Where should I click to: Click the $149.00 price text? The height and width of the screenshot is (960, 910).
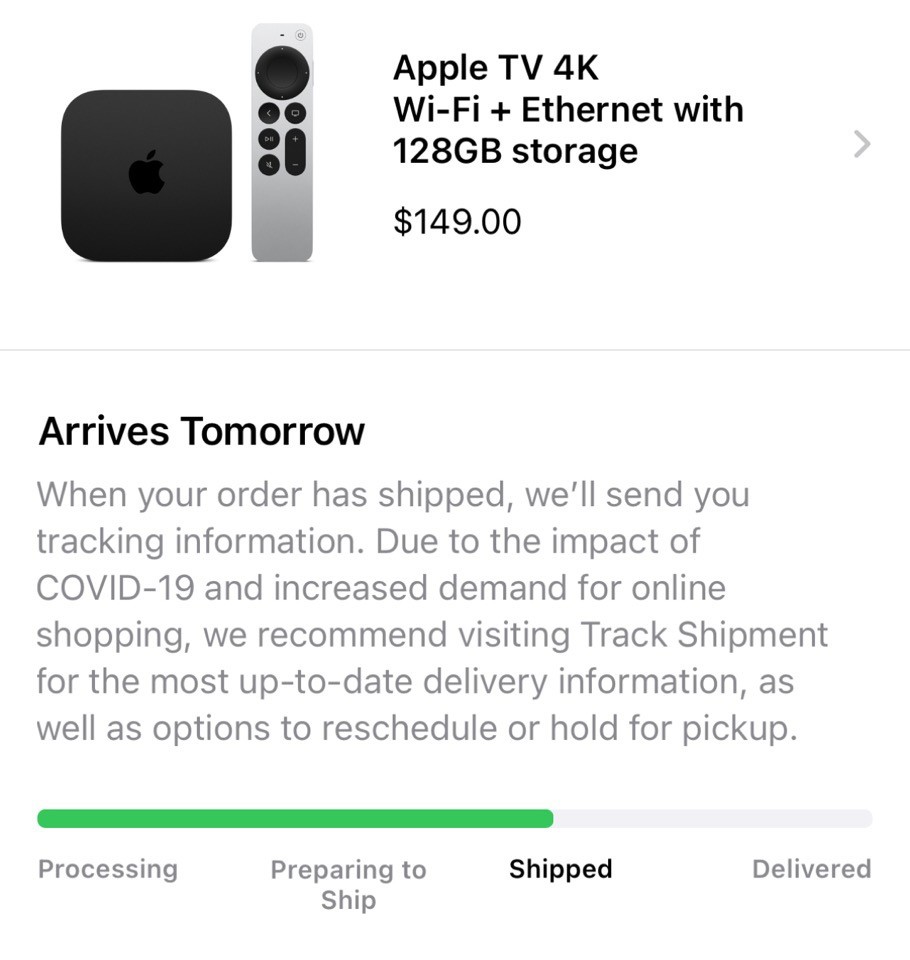click(x=457, y=221)
